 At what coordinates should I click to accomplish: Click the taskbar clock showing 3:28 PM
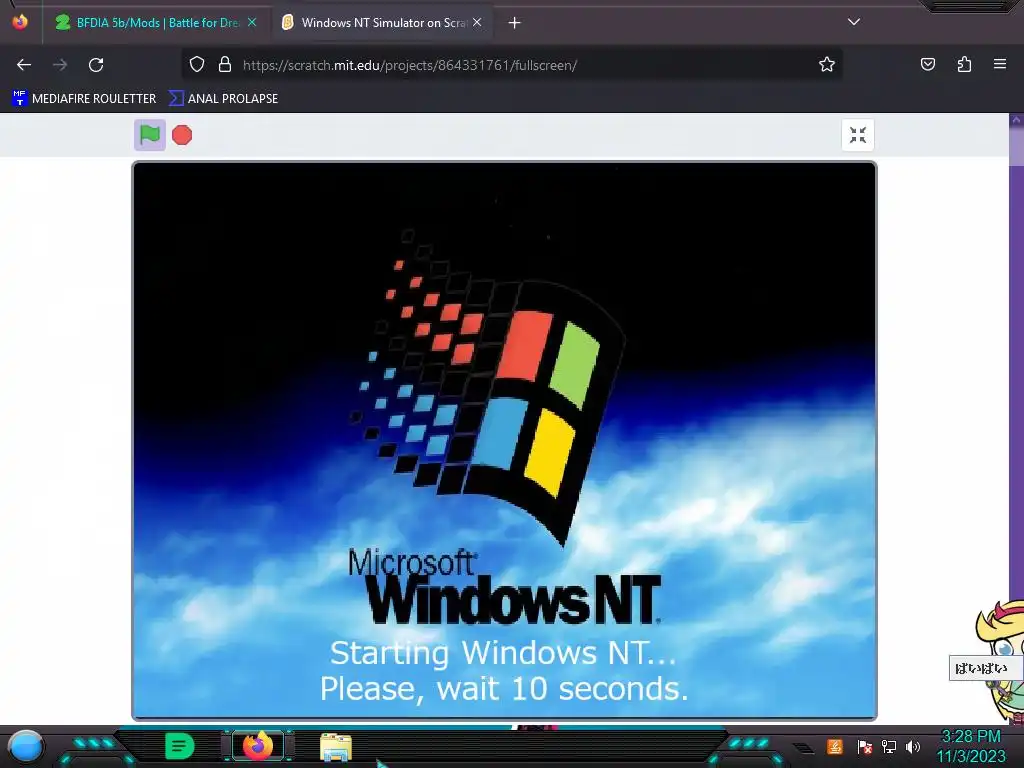click(971, 746)
